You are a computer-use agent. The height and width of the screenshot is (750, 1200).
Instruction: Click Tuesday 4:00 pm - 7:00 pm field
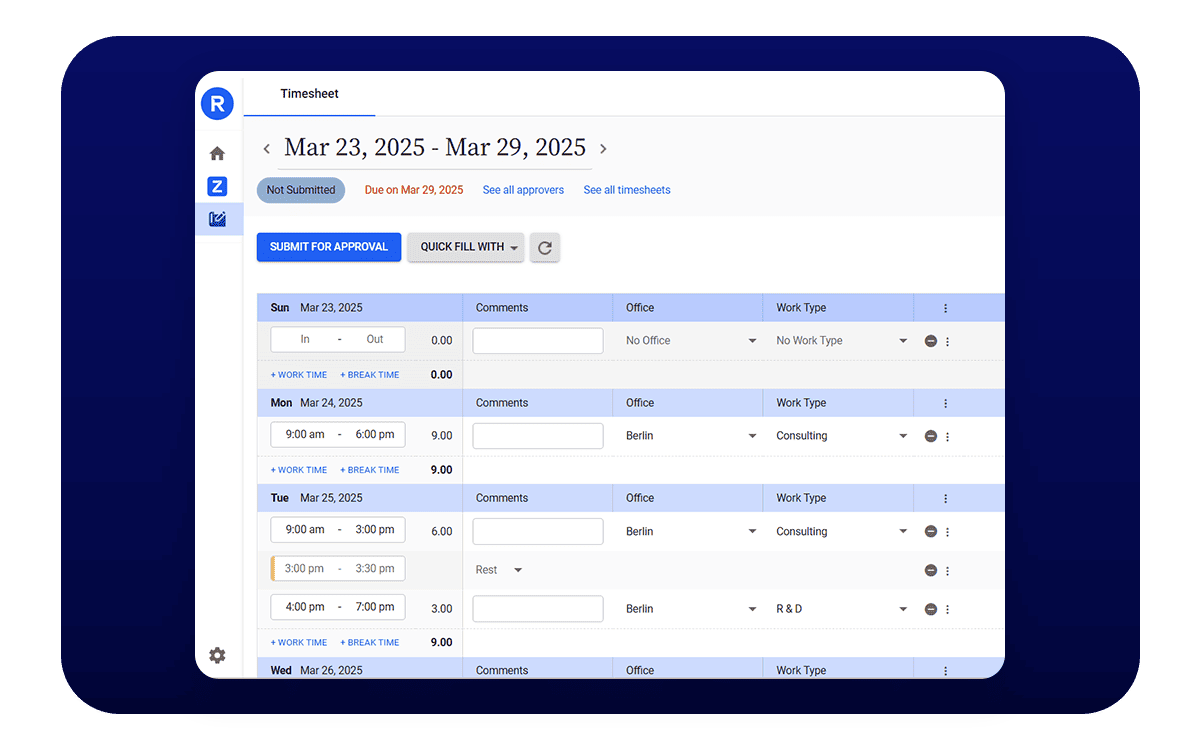pos(338,607)
